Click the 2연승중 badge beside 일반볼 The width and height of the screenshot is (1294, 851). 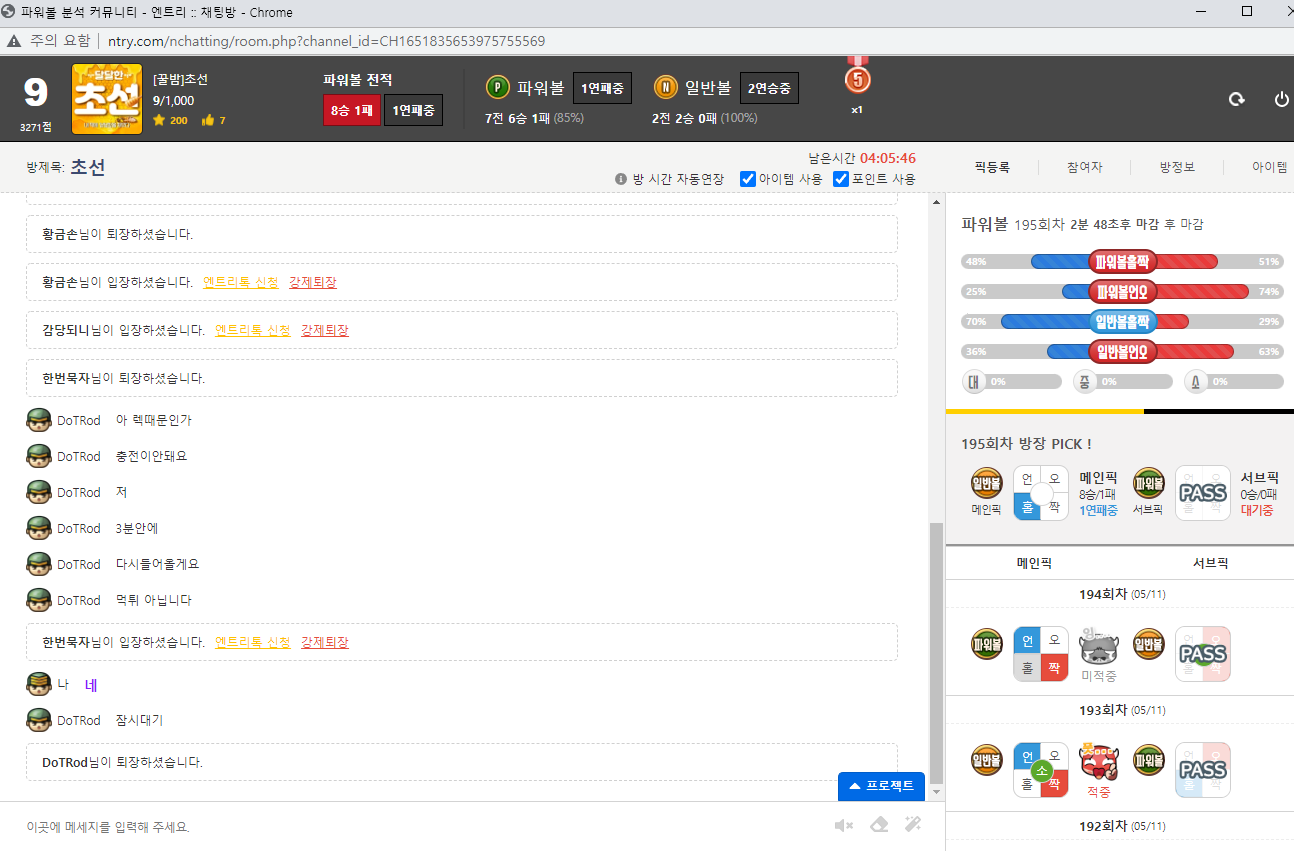769,88
